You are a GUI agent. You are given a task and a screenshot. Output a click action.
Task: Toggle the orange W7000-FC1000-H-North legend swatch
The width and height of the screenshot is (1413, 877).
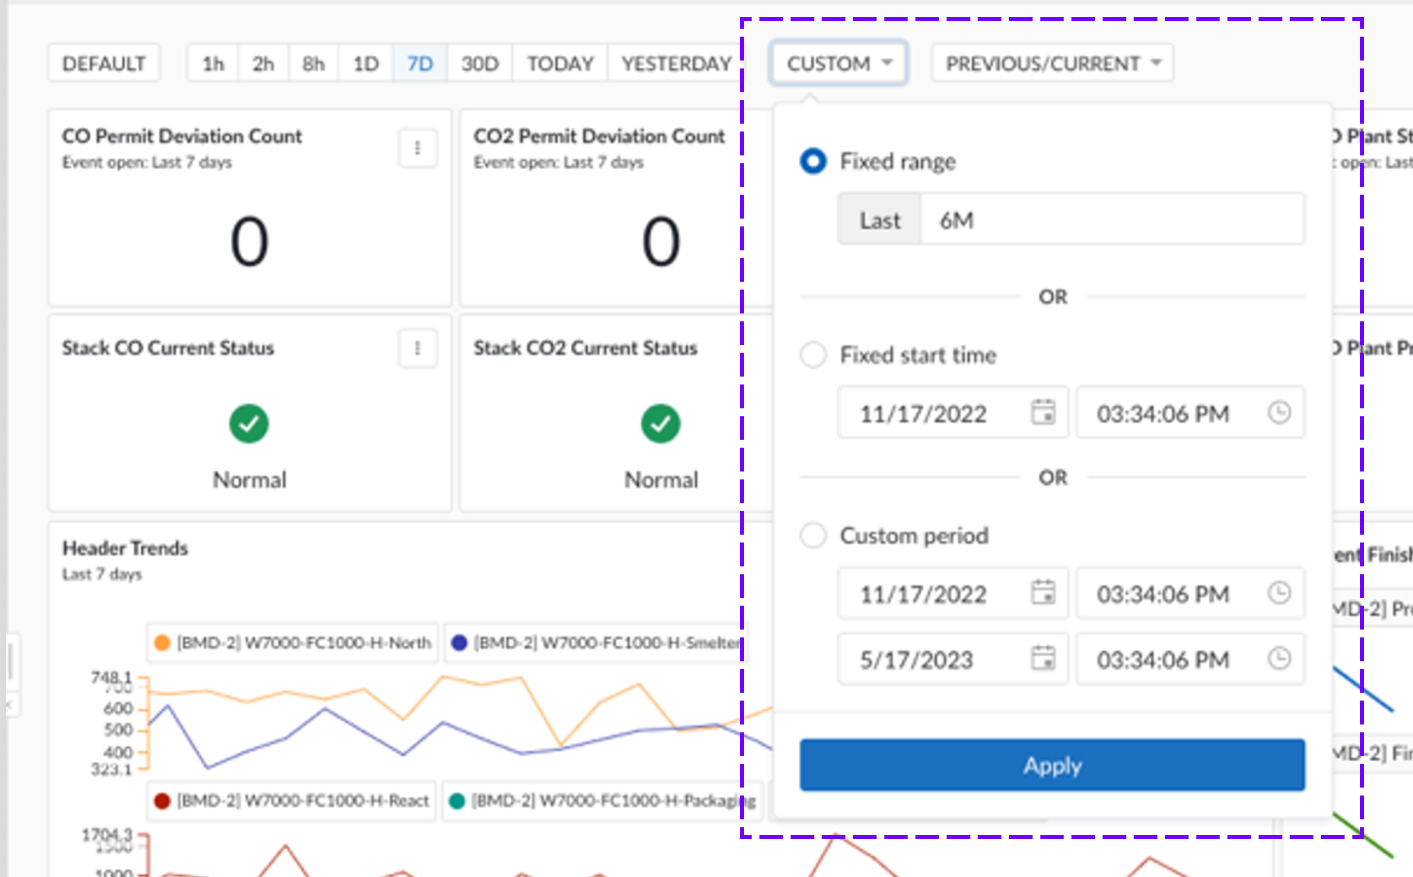(162, 643)
